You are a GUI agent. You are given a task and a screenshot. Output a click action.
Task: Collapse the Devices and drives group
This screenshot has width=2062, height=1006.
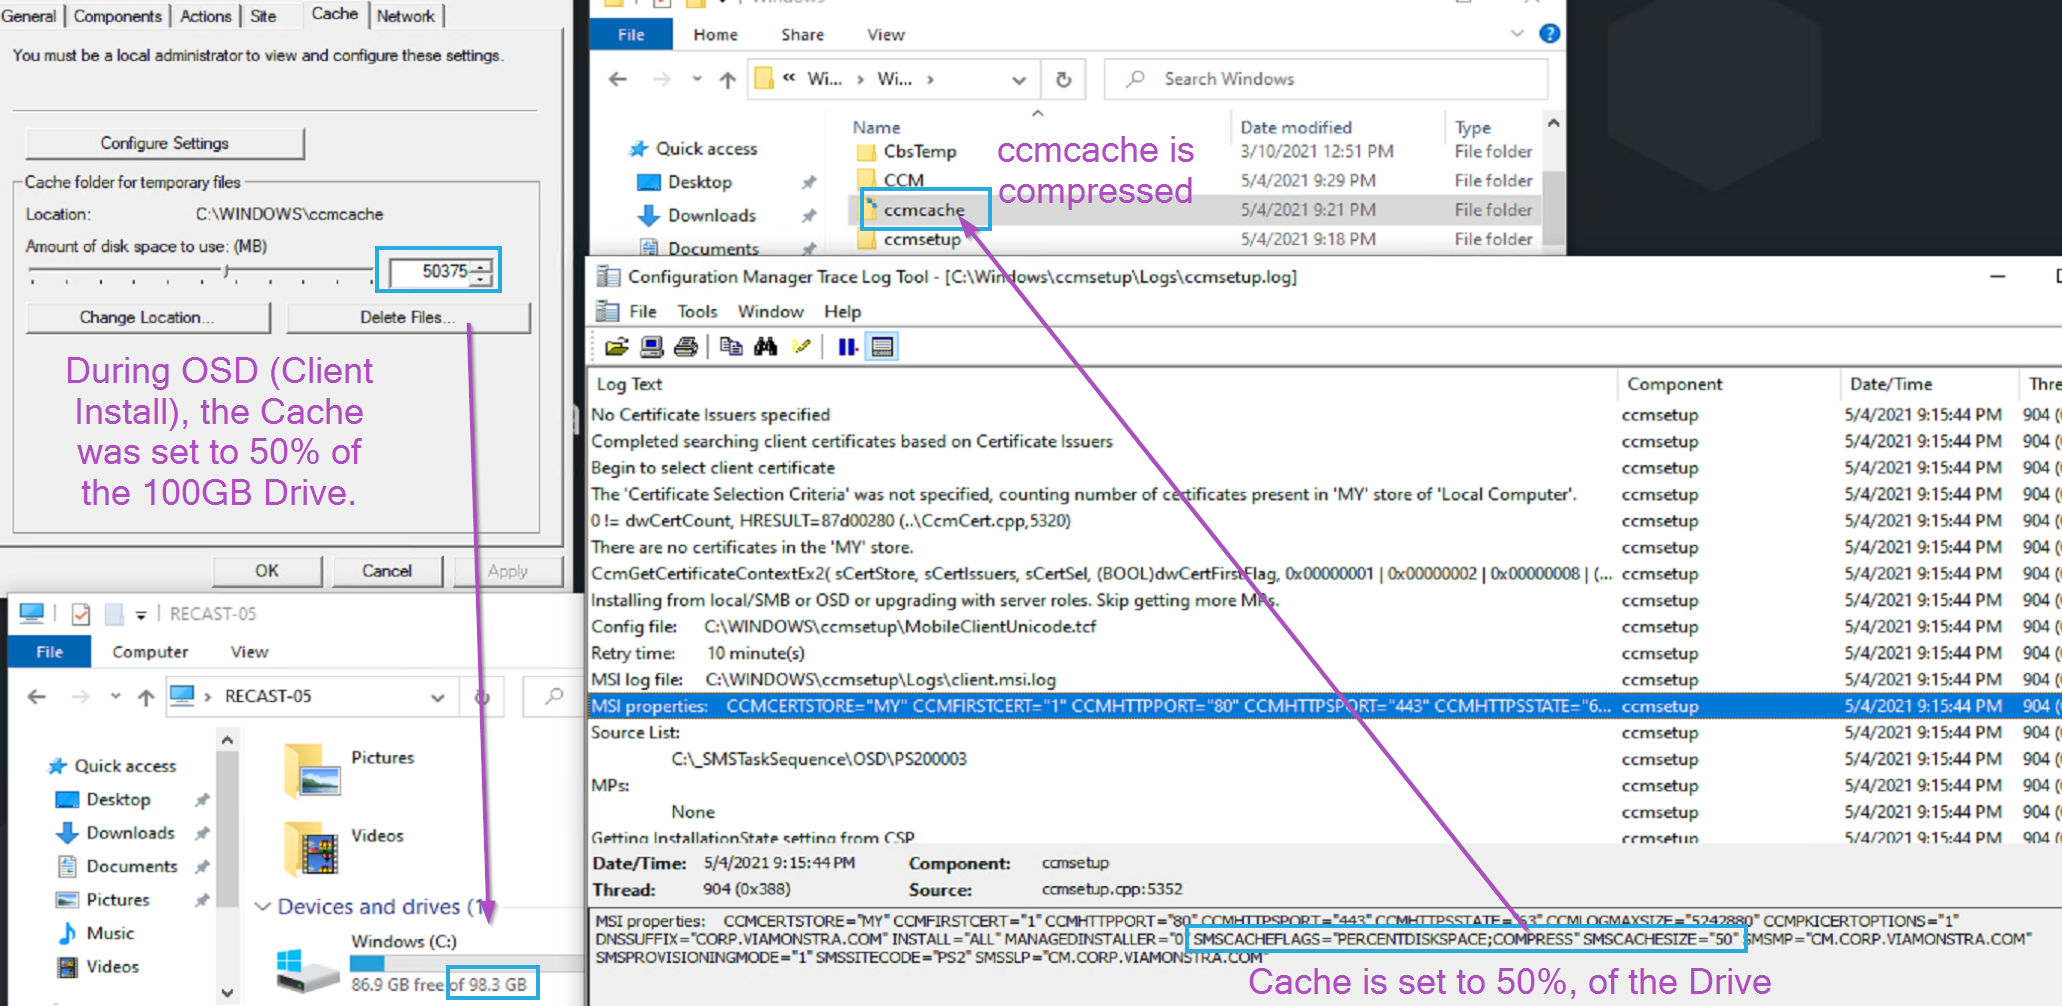(x=263, y=907)
